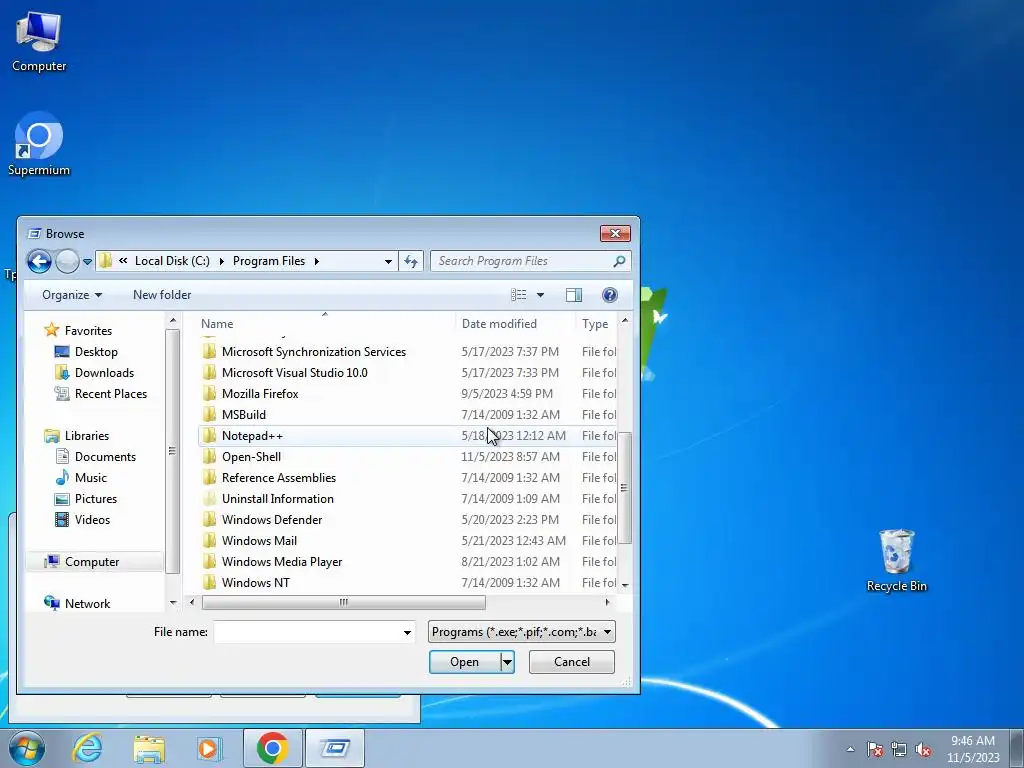The image size is (1024, 768).
Task: Click the Windows Start button
Action: point(27,748)
